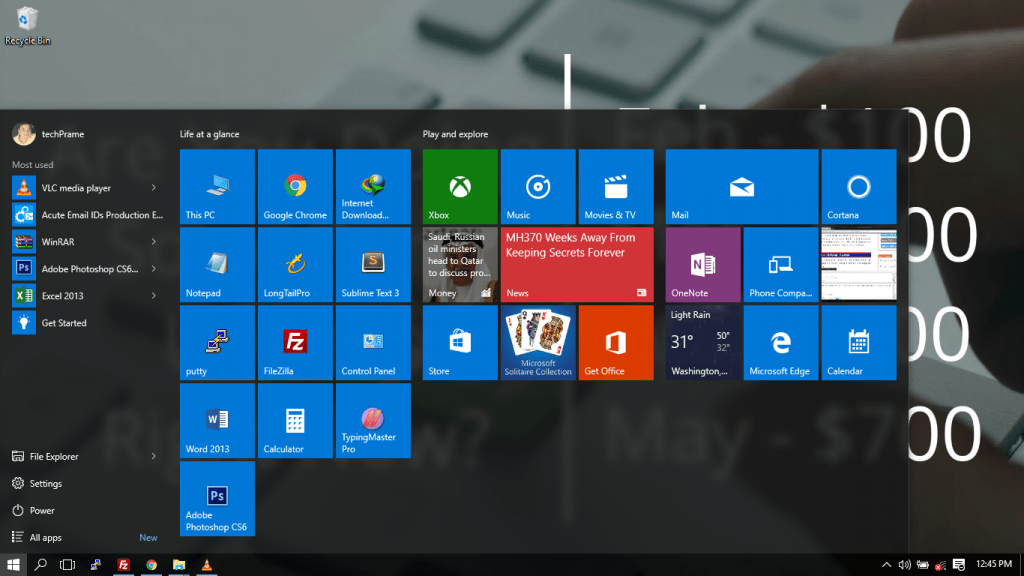Open the Xbox tile

[x=460, y=187]
